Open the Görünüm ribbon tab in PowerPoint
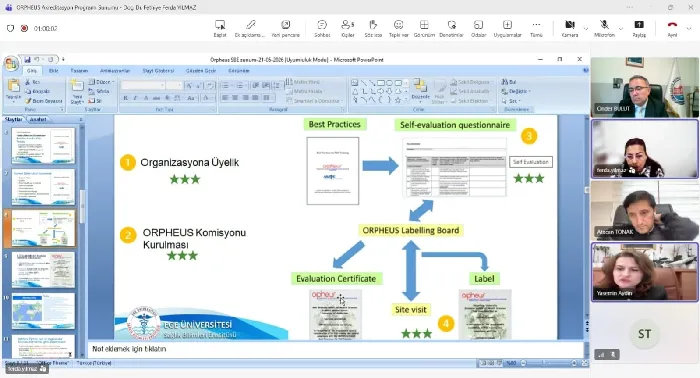Screen dimensions: 700x378 pyautogui.click(x=239, y=71)
